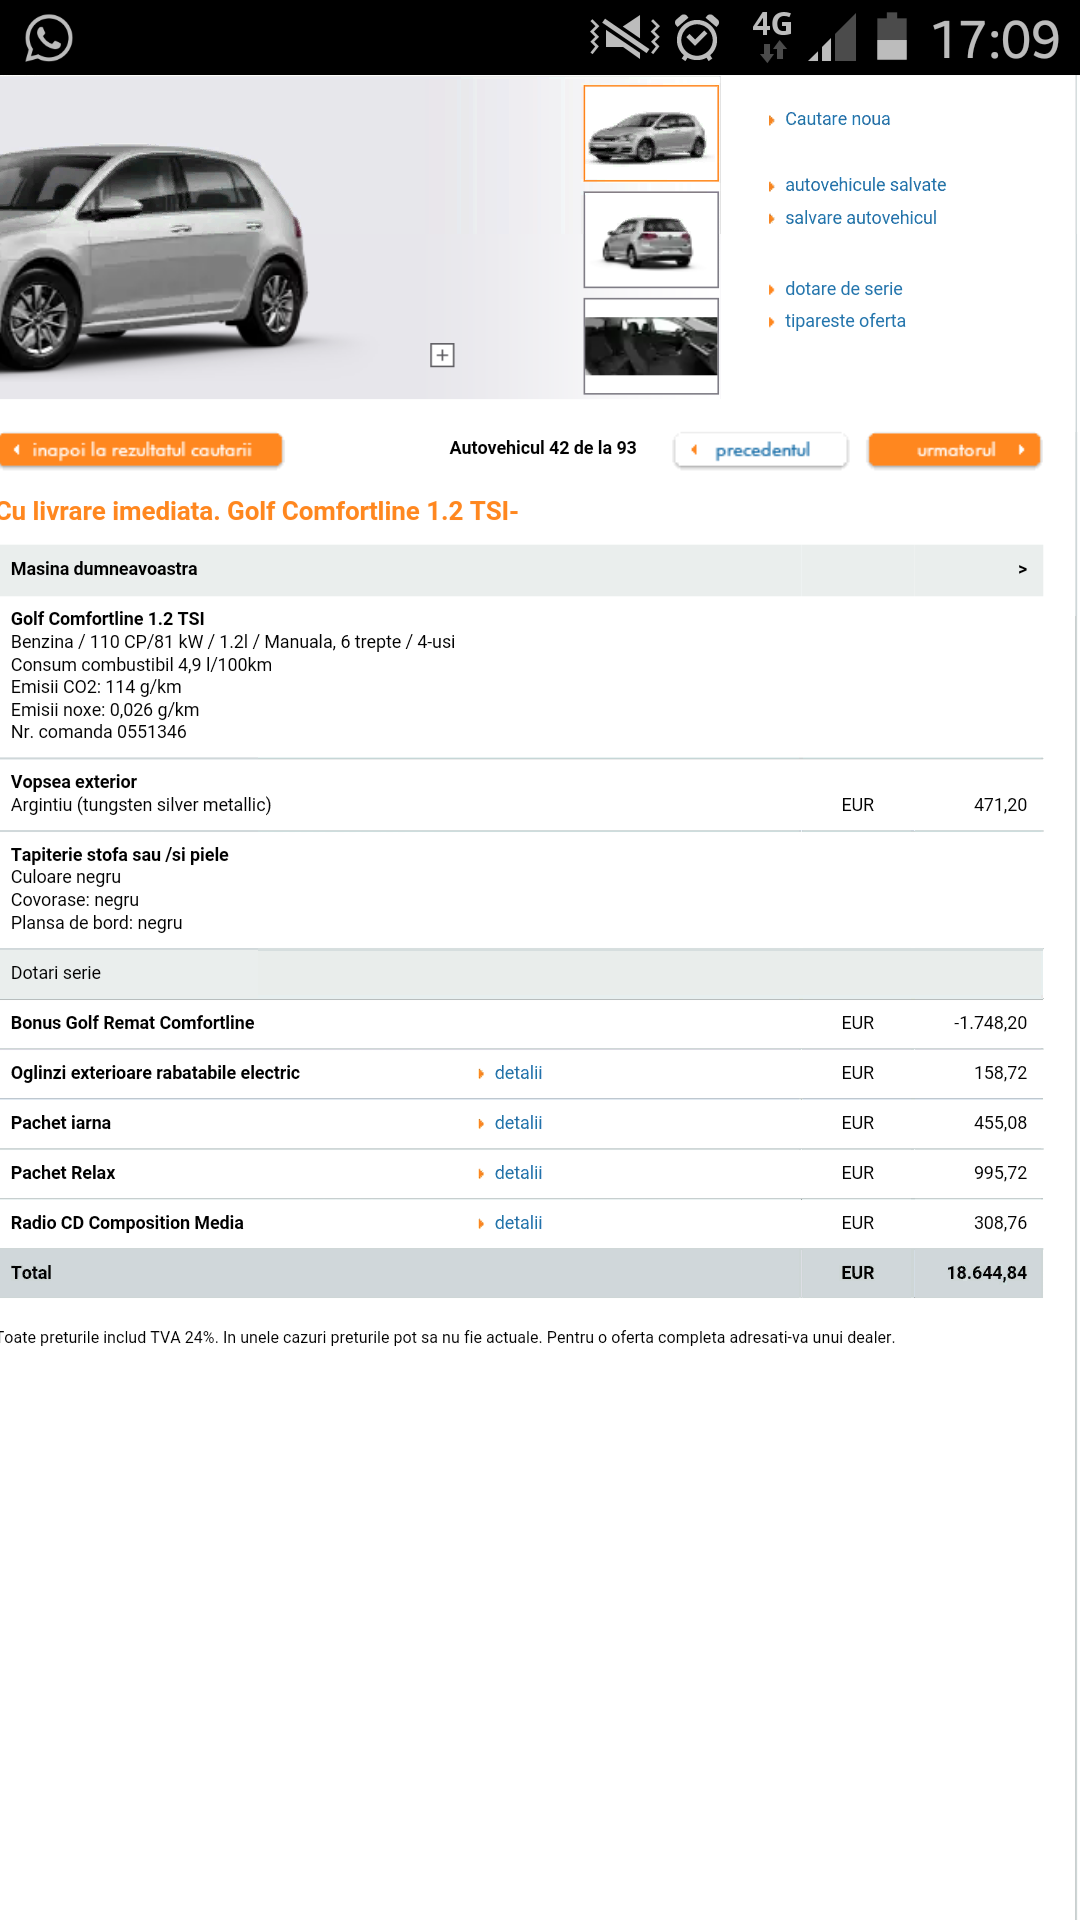Viewport: 1080px width, 1920px height.
Task: Click Nr. comanda 0551346 text
Action: click(98, 732)
